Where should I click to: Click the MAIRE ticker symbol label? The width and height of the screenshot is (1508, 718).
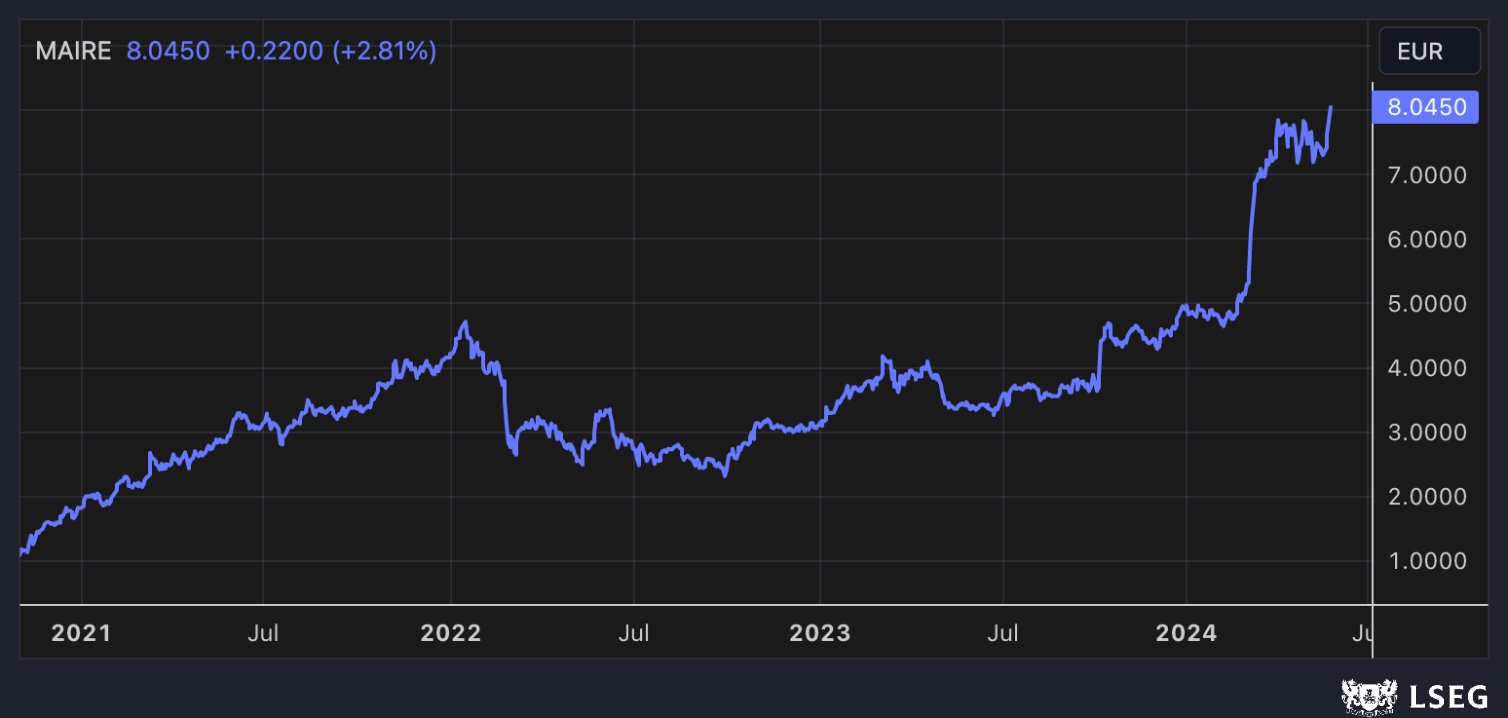click(73, 51)
